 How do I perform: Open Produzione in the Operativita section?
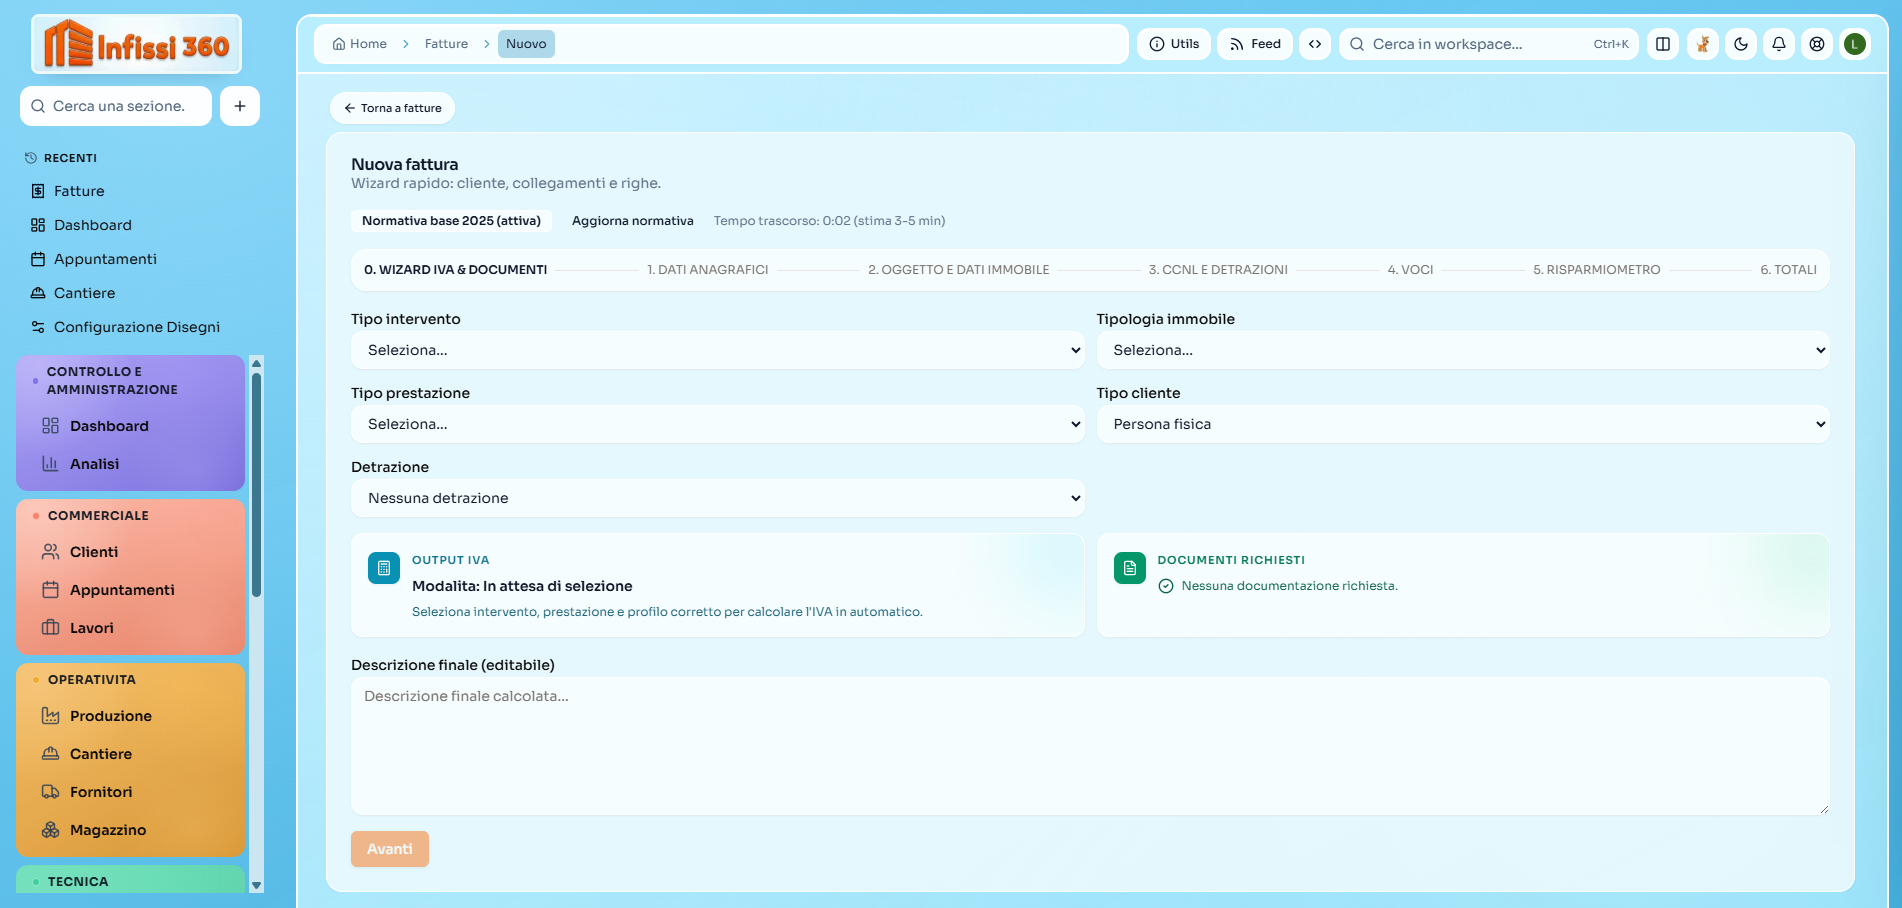110,716
